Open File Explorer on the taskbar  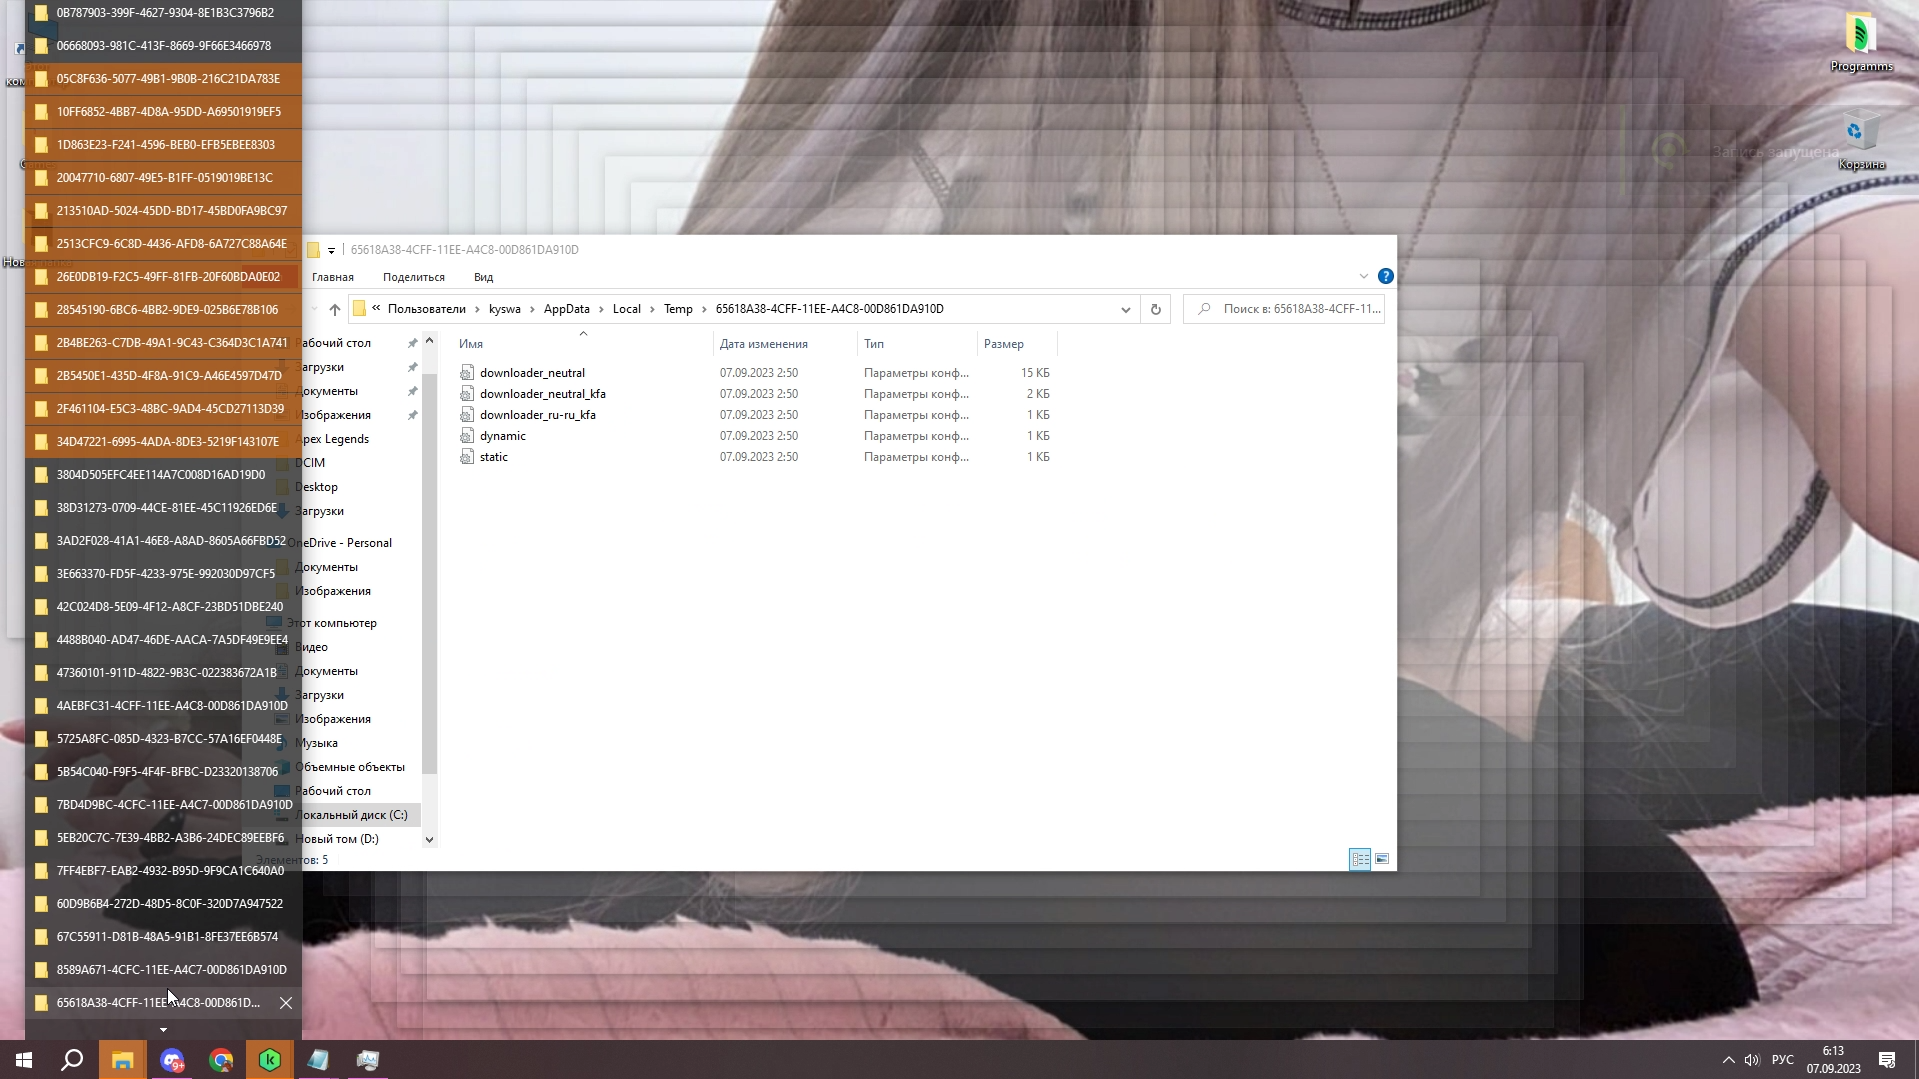coord(123,1059)
